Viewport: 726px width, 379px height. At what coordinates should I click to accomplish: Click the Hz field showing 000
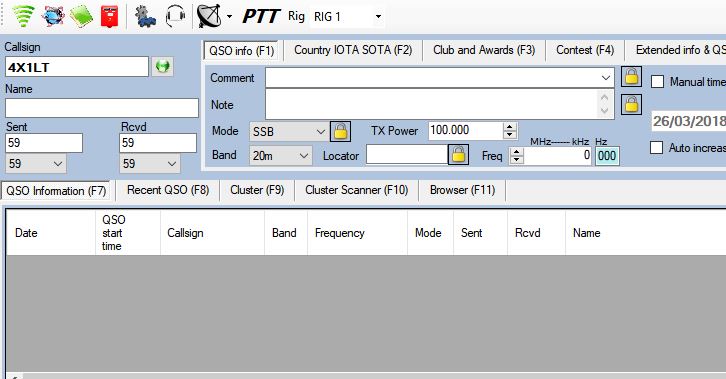(607, 156)
